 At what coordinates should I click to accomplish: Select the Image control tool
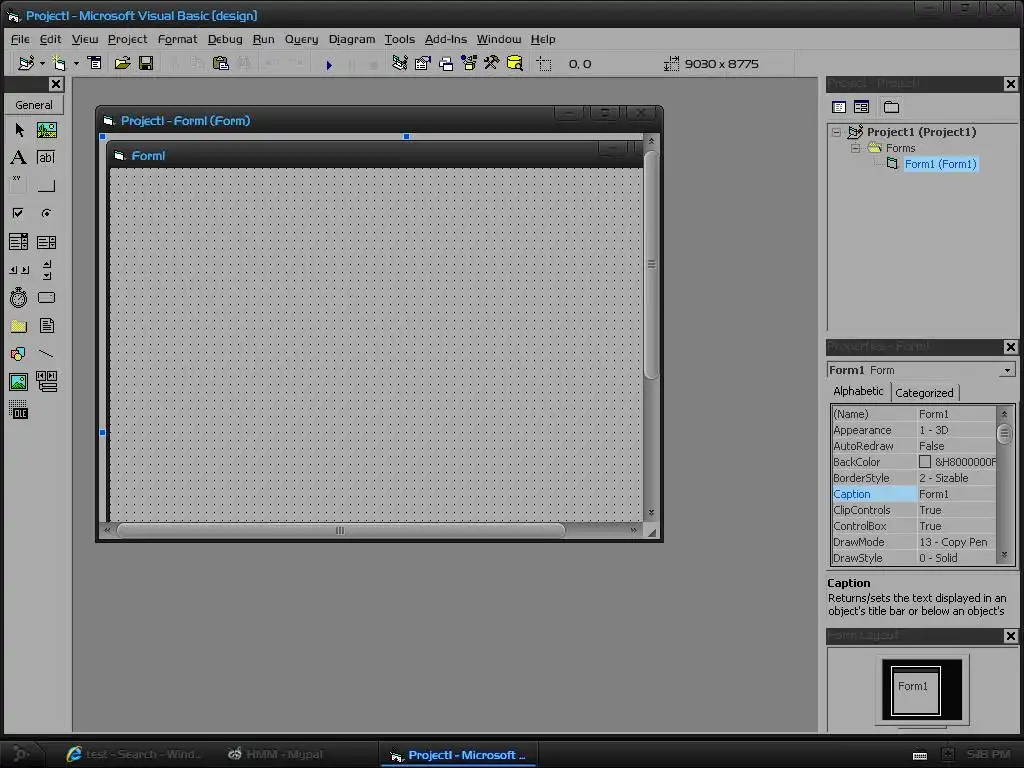coord(19,381)
